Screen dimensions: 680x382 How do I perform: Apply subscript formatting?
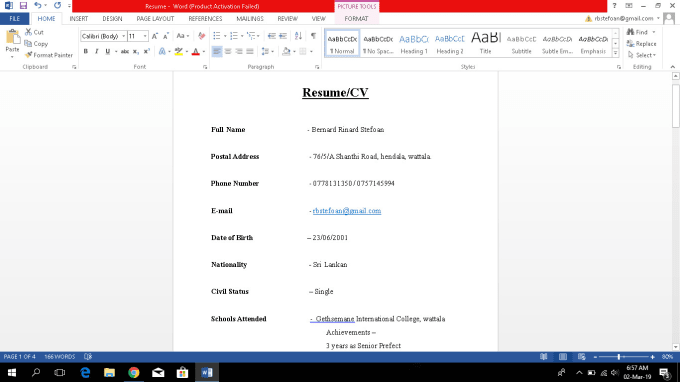(136, 52)
